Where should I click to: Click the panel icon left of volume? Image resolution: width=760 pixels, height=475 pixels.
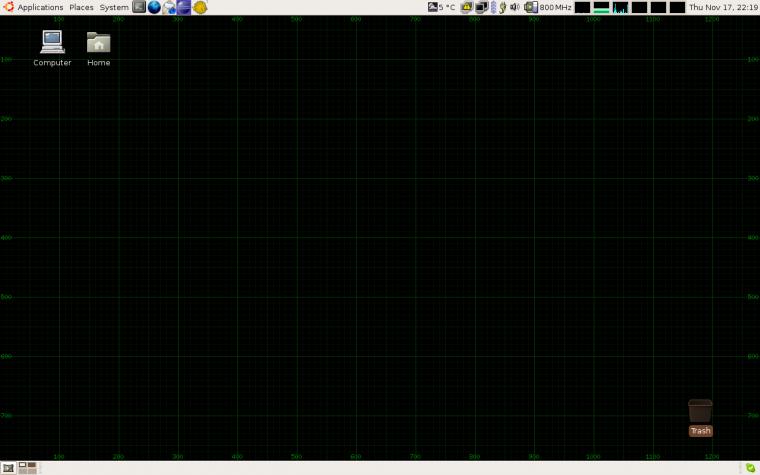(x=503, y=7)
